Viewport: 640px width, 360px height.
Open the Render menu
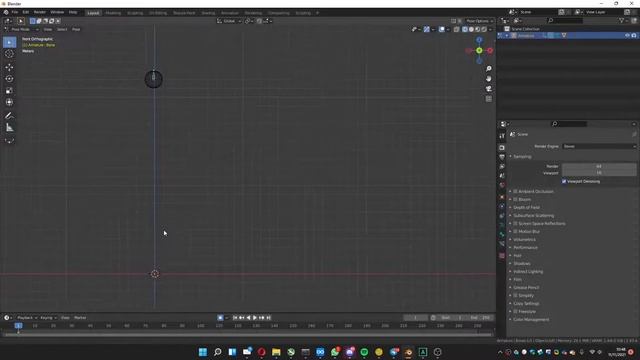(40, 12)
